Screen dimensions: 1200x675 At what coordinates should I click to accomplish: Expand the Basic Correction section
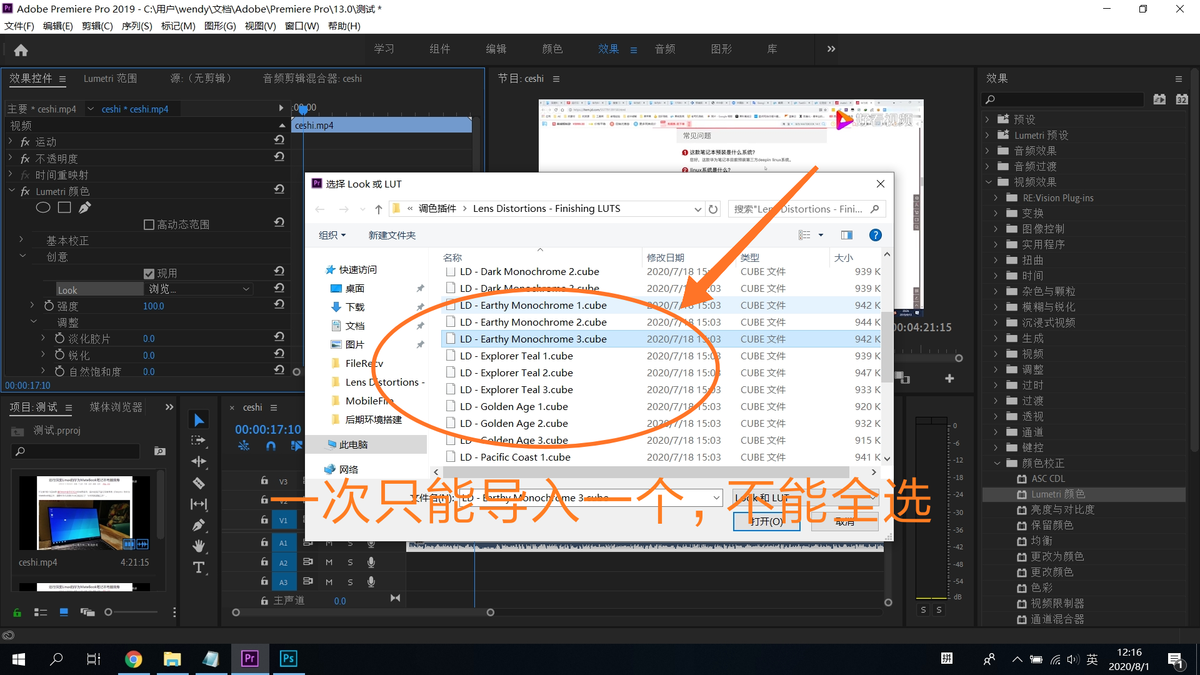(x=23, y=241)
